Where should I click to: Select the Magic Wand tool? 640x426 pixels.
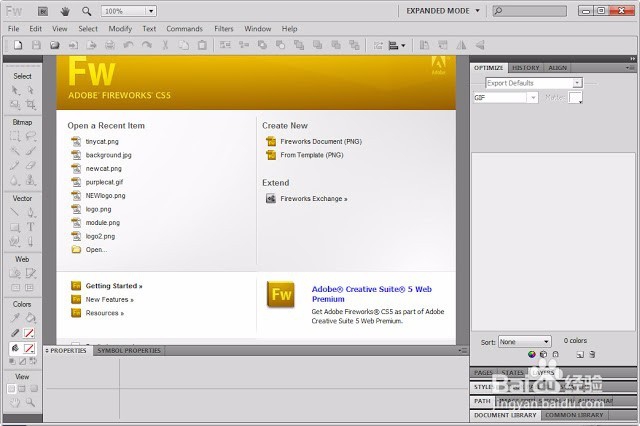(15, 151)
